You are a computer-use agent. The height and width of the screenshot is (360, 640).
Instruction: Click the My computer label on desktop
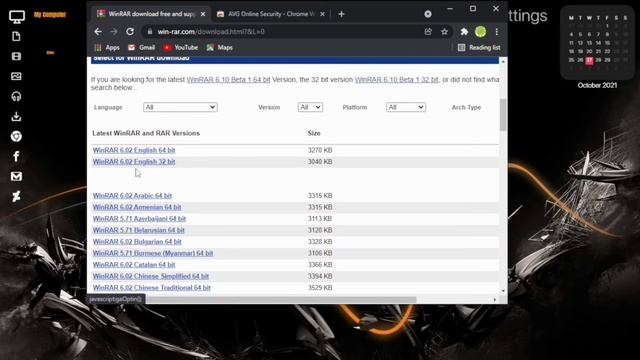click(x=50, y=15)
